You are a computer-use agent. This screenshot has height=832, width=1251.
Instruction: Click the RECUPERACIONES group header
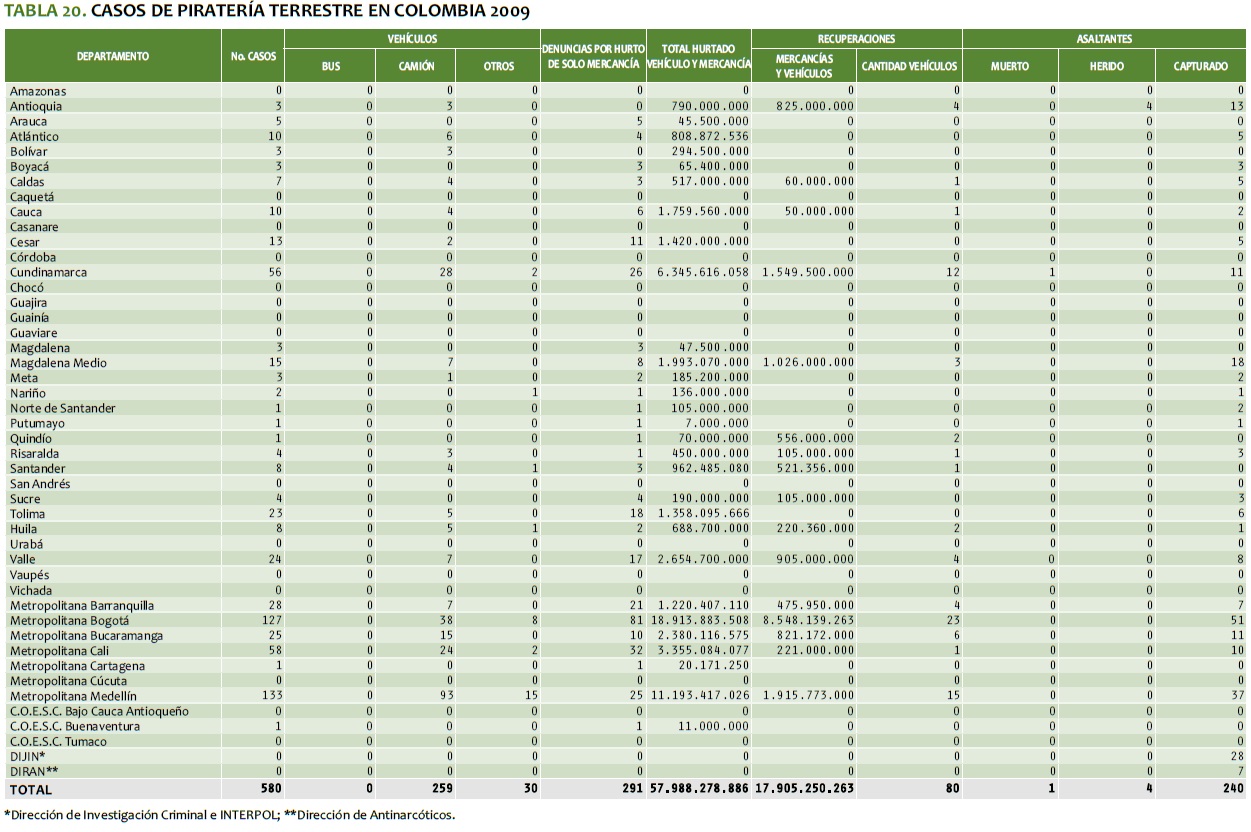[x=856, y=39]
